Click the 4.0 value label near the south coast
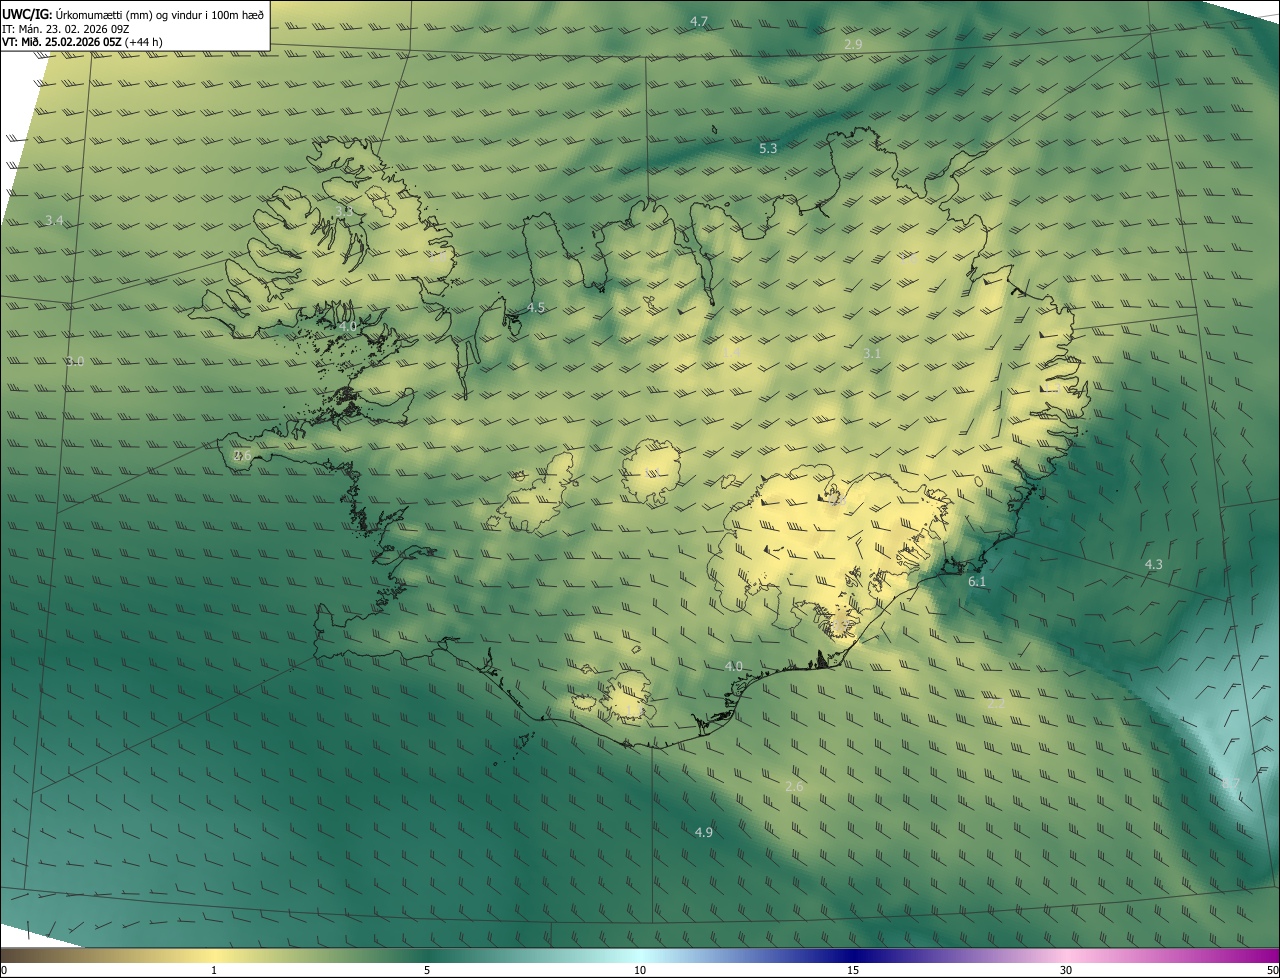Viewport: 1280px width, 978px height. pyautogui.click(x=734, y=666)
